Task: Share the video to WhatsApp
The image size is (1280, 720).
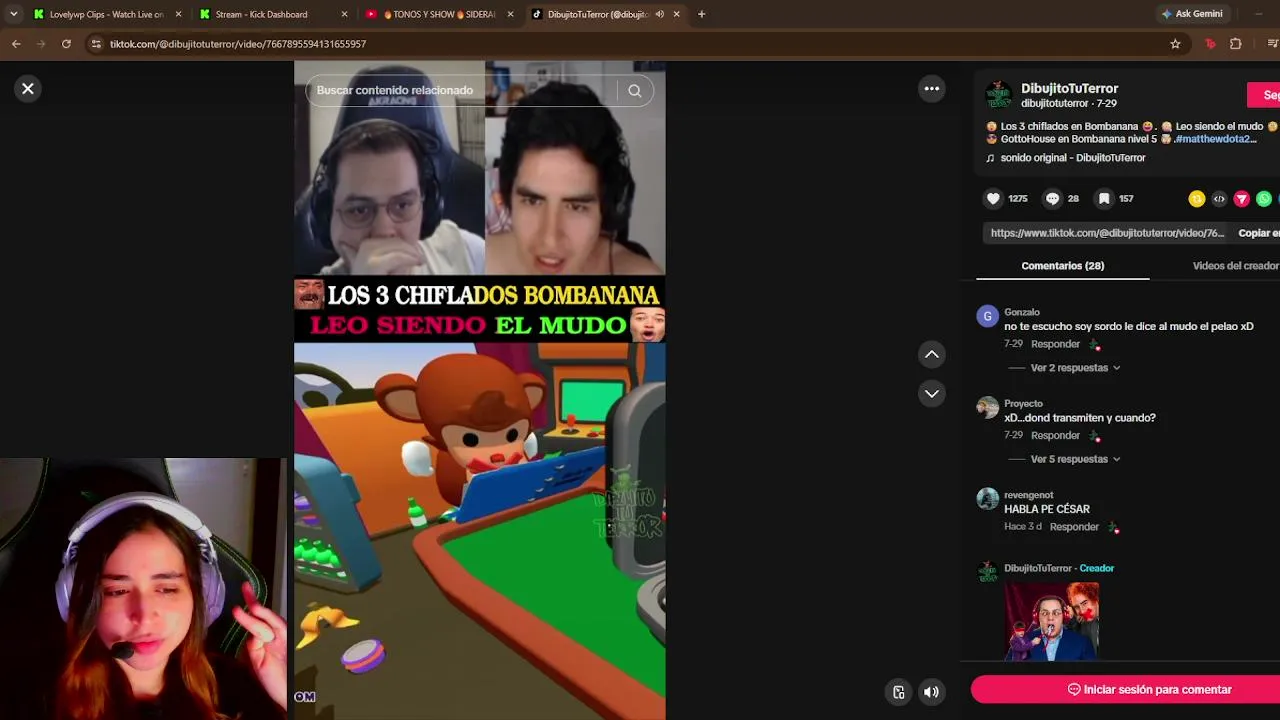Action: pyautogui.click(x=1264, y=199)
